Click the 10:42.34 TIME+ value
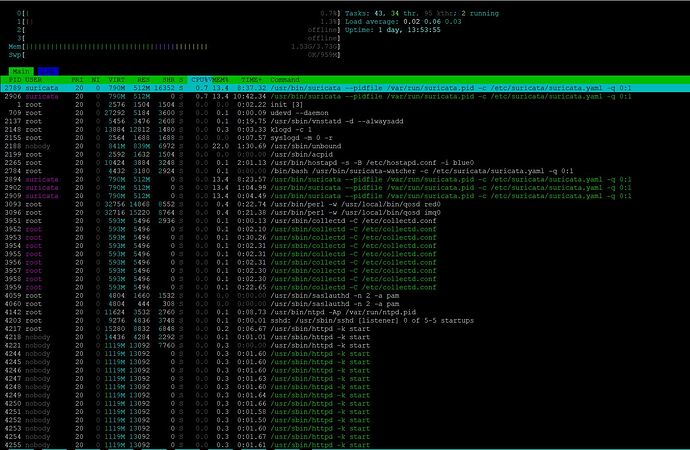This screenshot has height=450, width=690. pyautogui.click(x=250, y=96)
